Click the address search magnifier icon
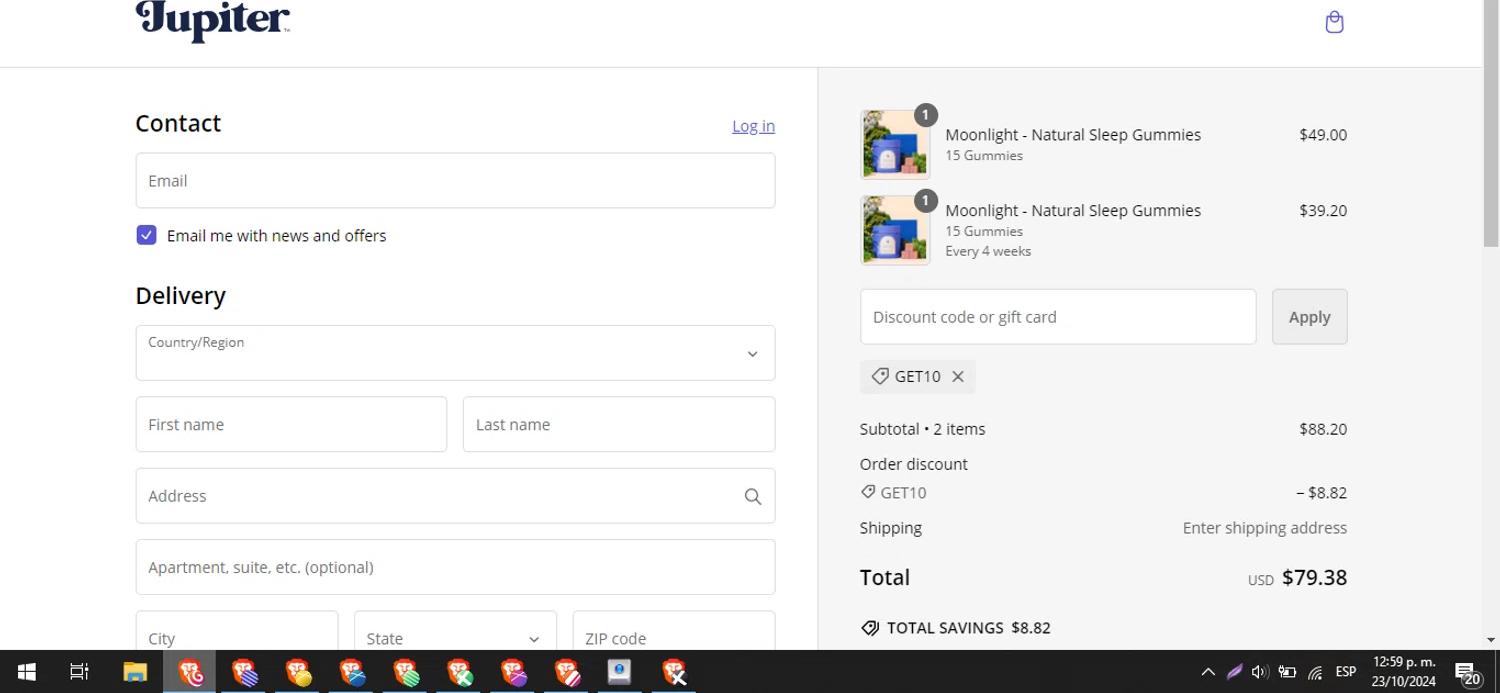Screen dimensions: 1500x693 pos(753,497)
